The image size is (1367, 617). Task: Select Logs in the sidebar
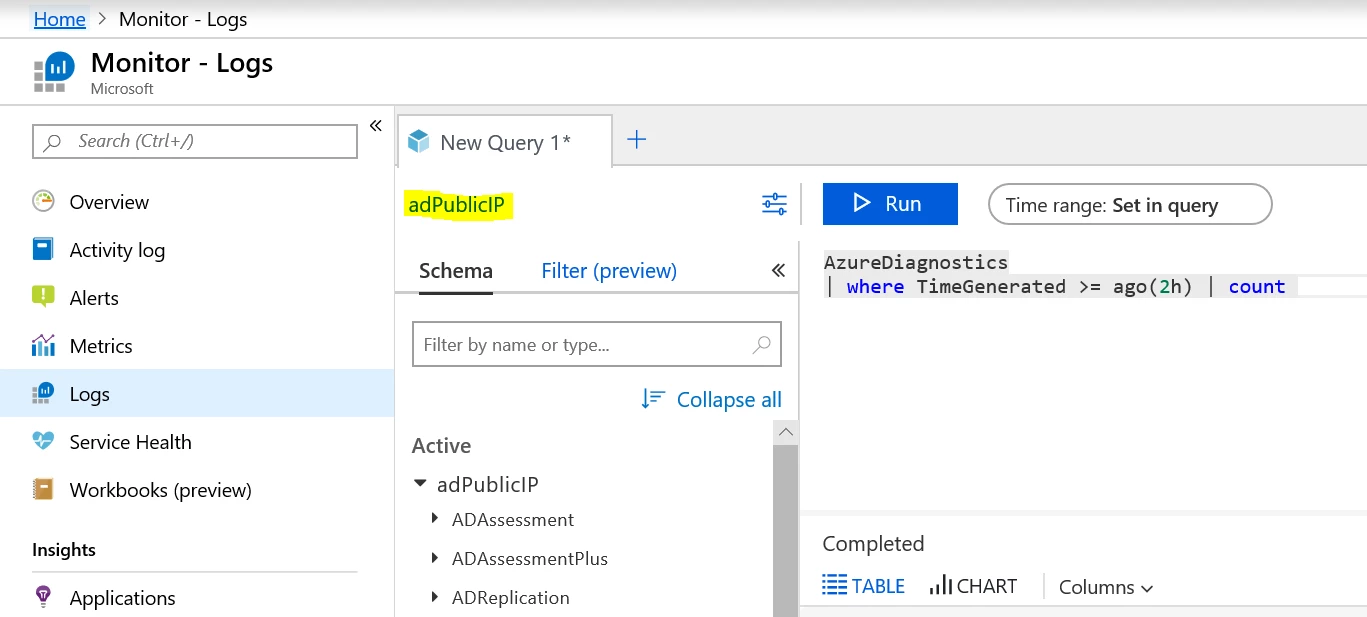tap(197, 394)
